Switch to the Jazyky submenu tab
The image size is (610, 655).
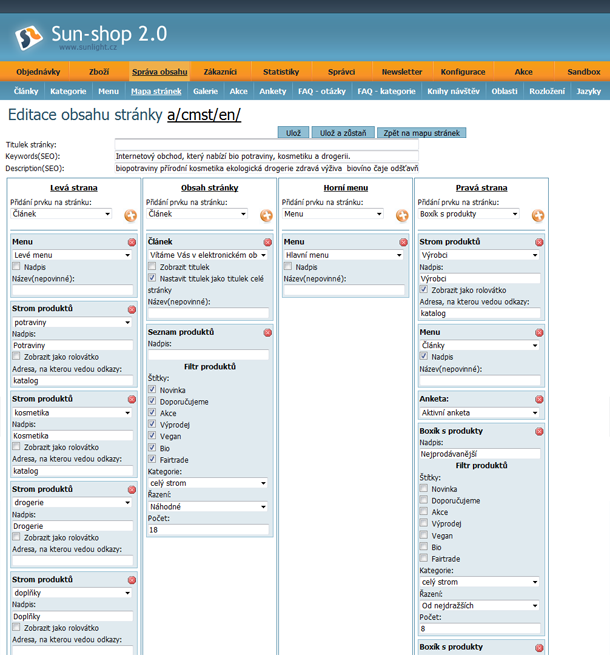(588, 91)
